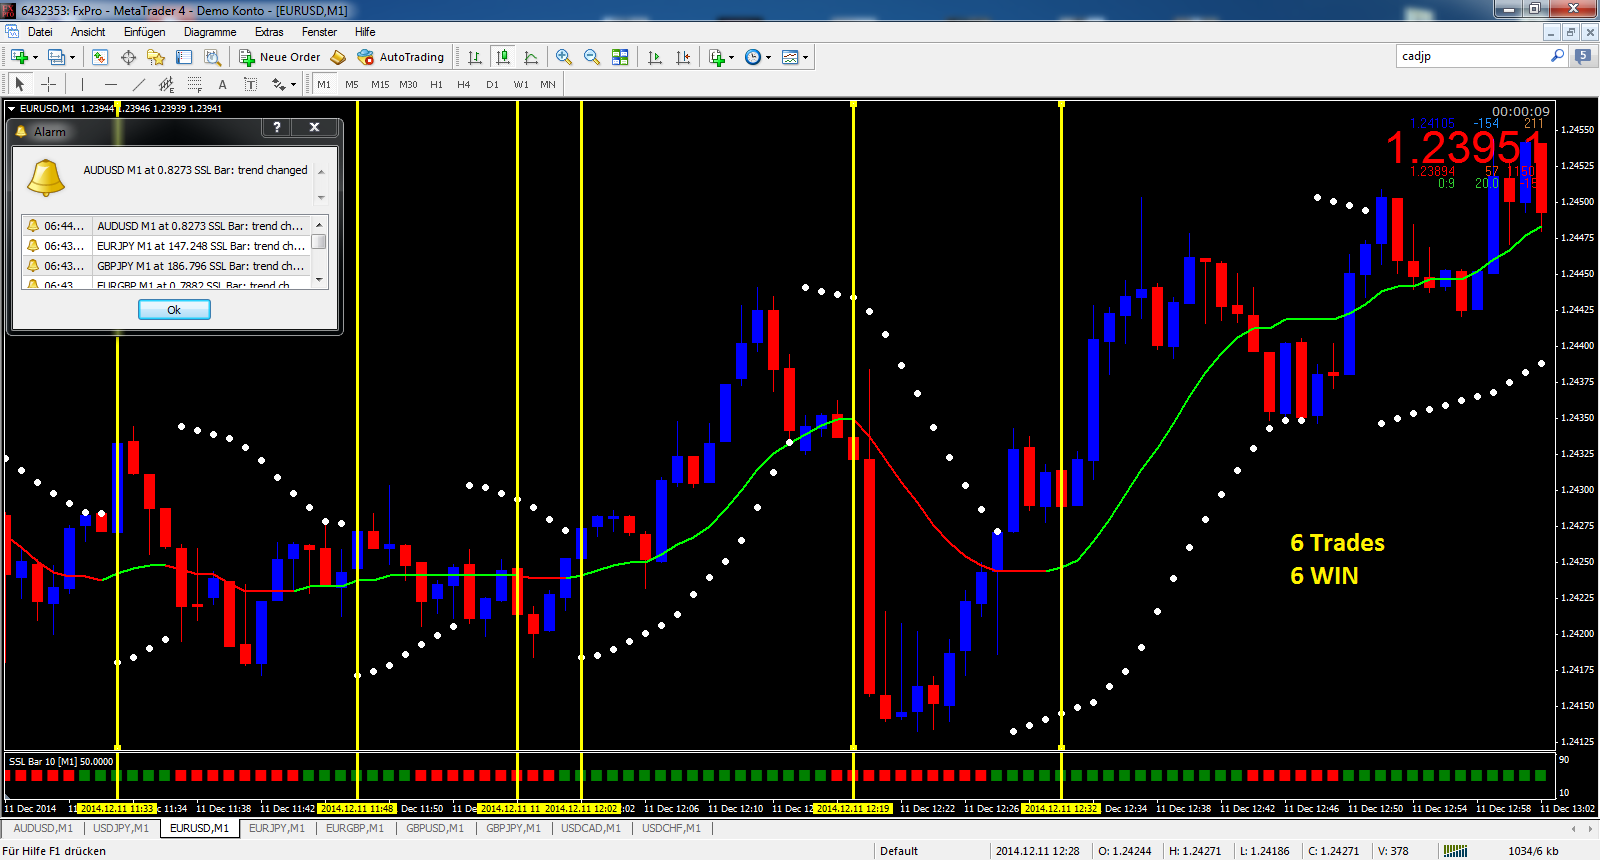Open the Diagramme menu
Image resolution: width=1600 pixels, height=860 pixels.
[x=210, y=32]
